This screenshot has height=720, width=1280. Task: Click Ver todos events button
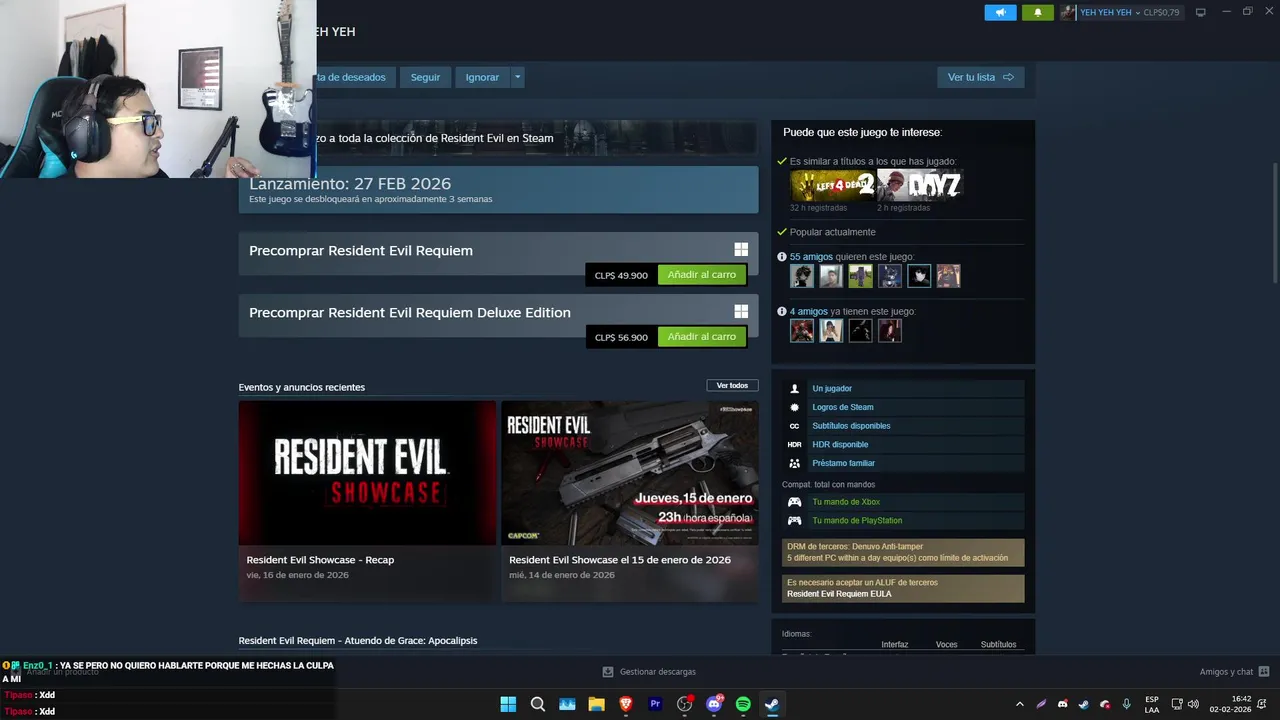[732, 386]
